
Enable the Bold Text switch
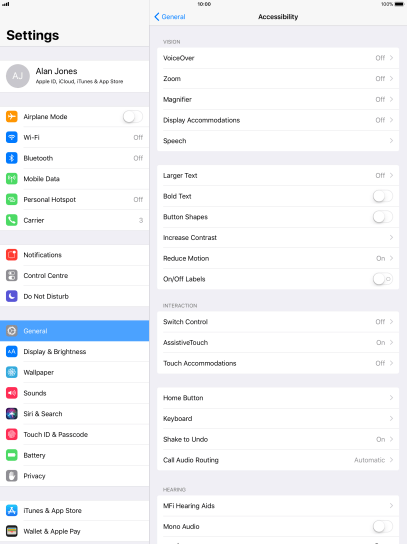point(383,196)
